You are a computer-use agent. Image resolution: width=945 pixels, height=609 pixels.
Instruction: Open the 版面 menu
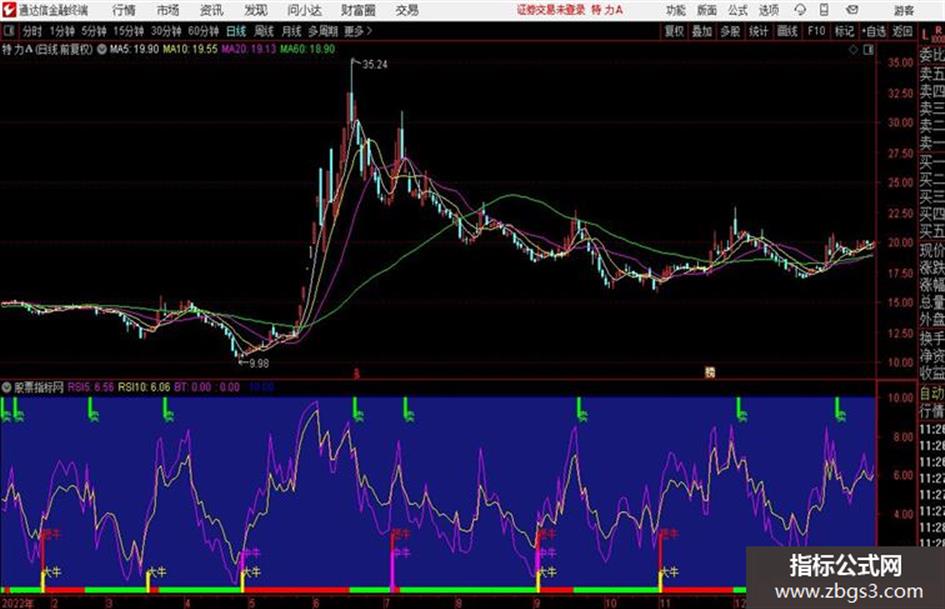[x=707, y=10]
